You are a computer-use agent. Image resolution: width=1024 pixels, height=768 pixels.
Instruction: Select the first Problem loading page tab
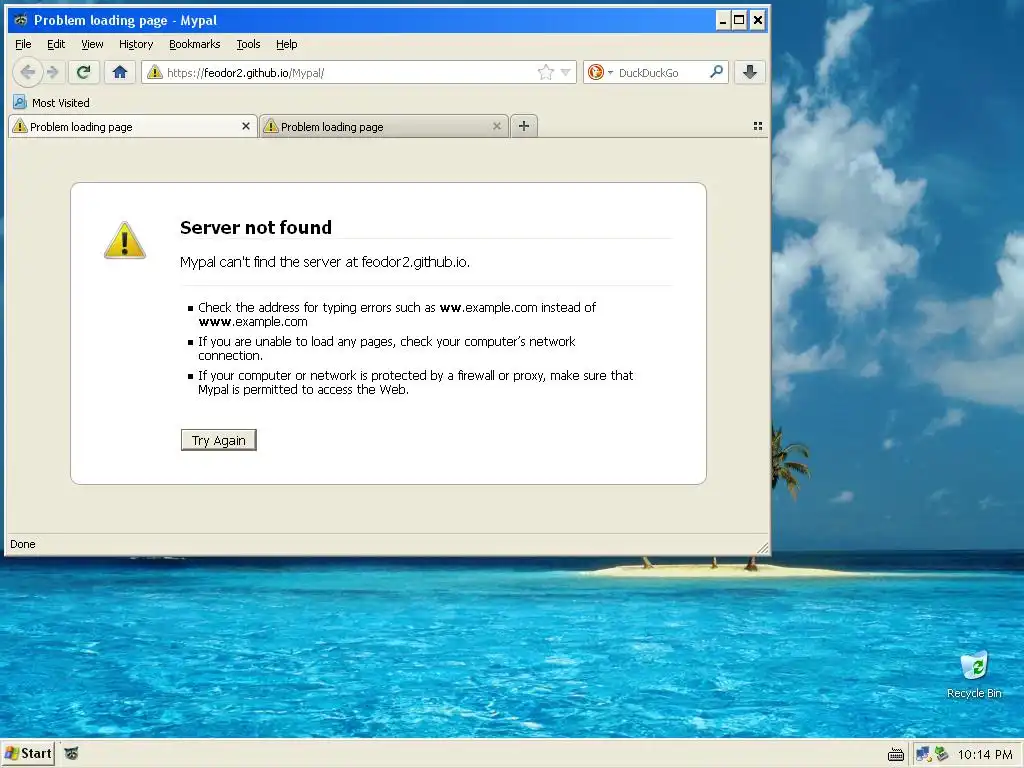133,127
